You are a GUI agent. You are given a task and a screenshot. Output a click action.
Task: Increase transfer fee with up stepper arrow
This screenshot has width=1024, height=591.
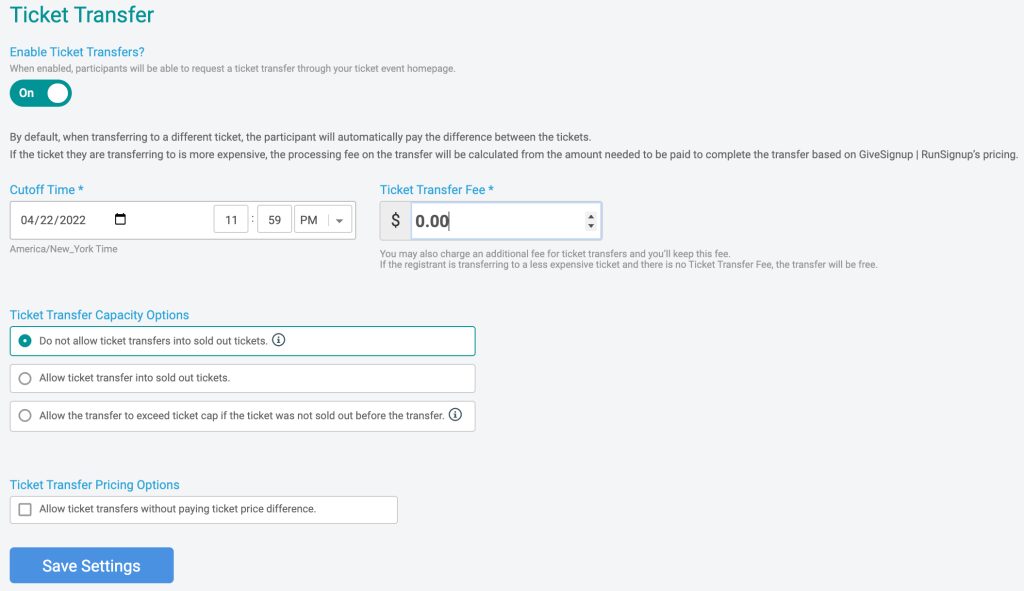click(590, 216)
